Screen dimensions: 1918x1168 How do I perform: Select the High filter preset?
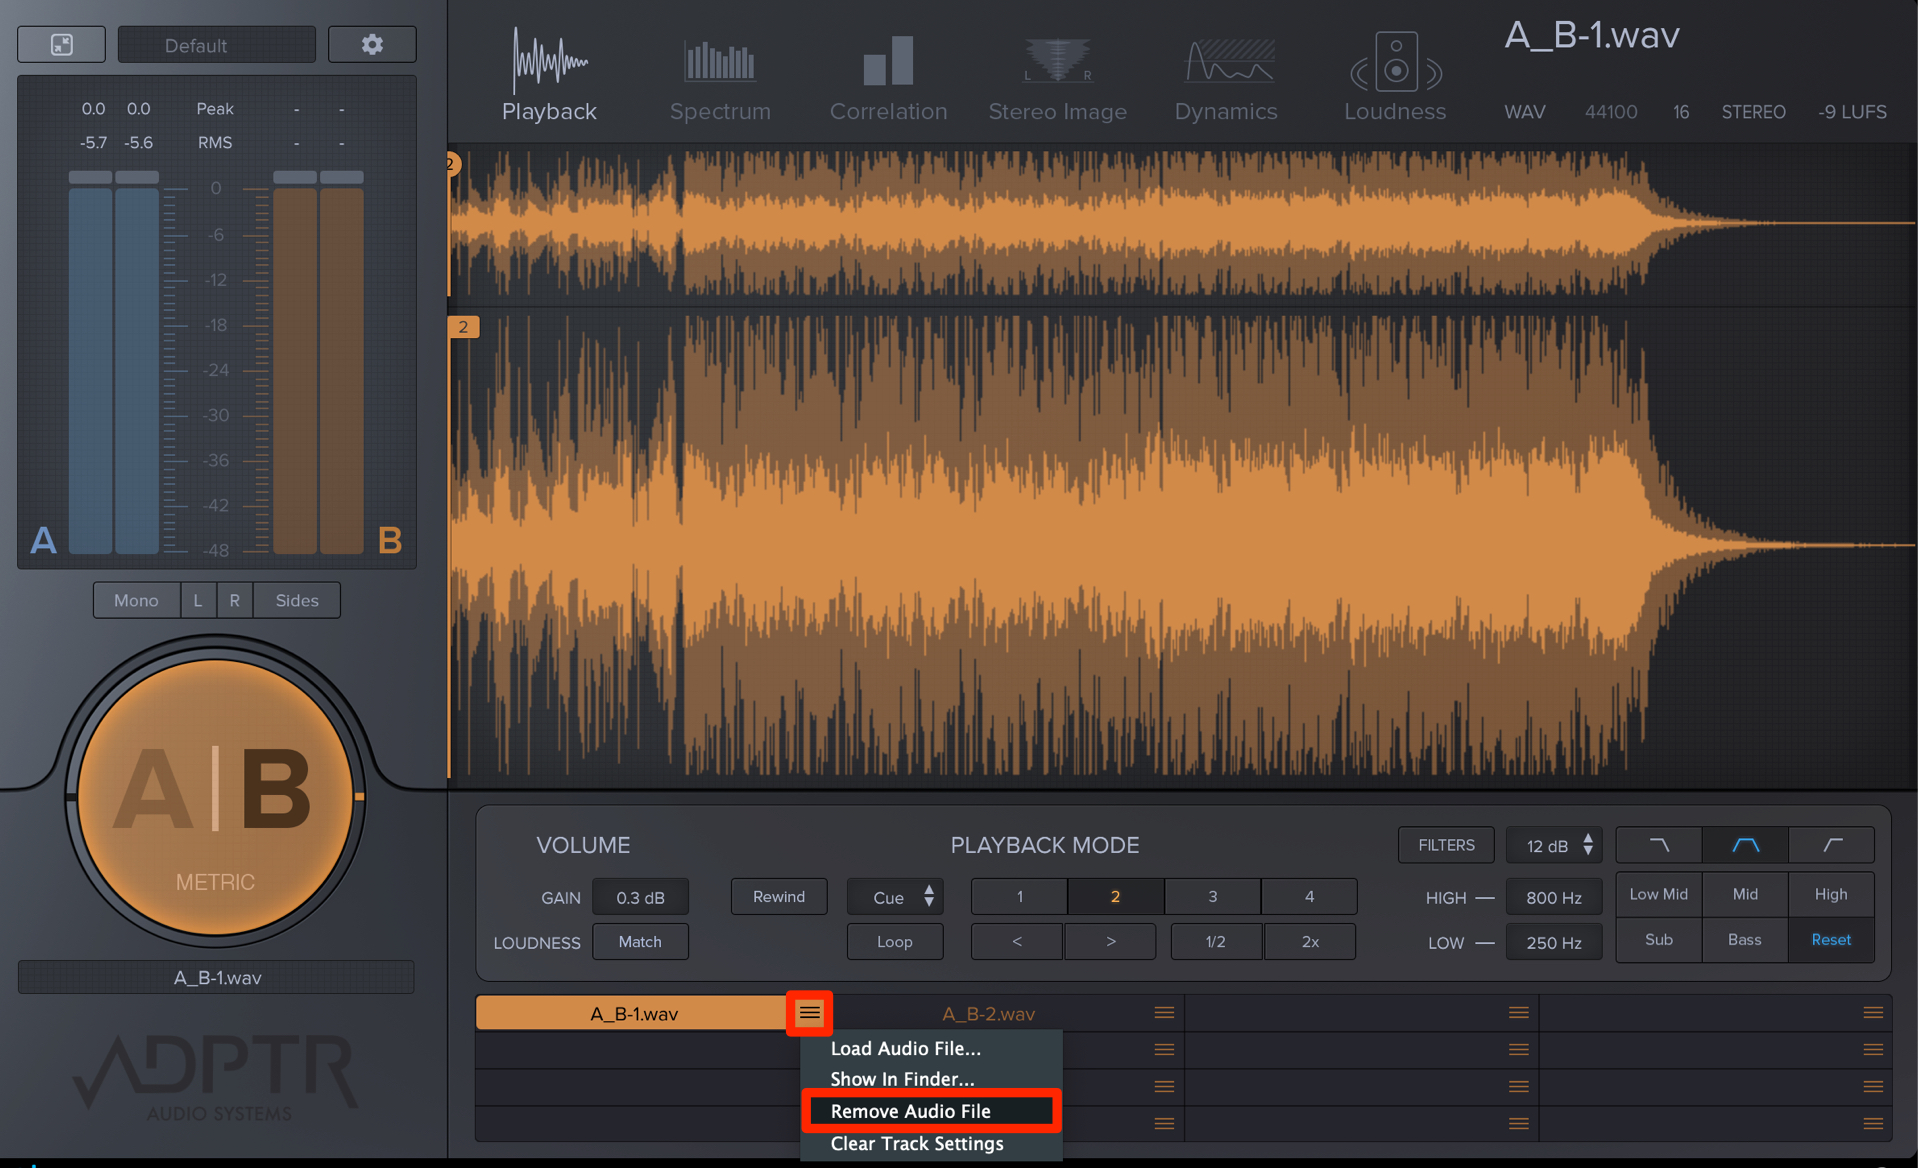[x=1832, y=894]
